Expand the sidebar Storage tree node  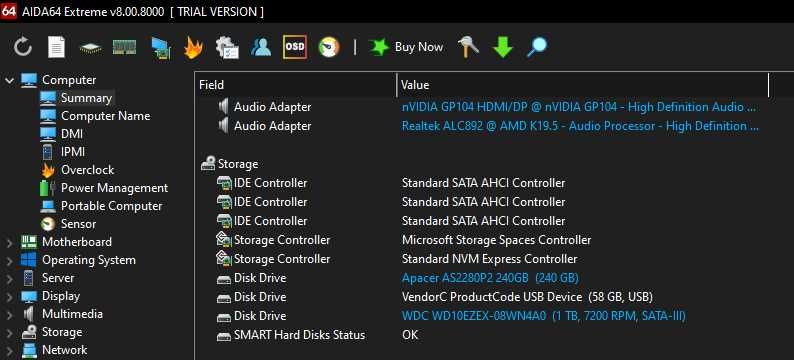[x=9, y=333]
